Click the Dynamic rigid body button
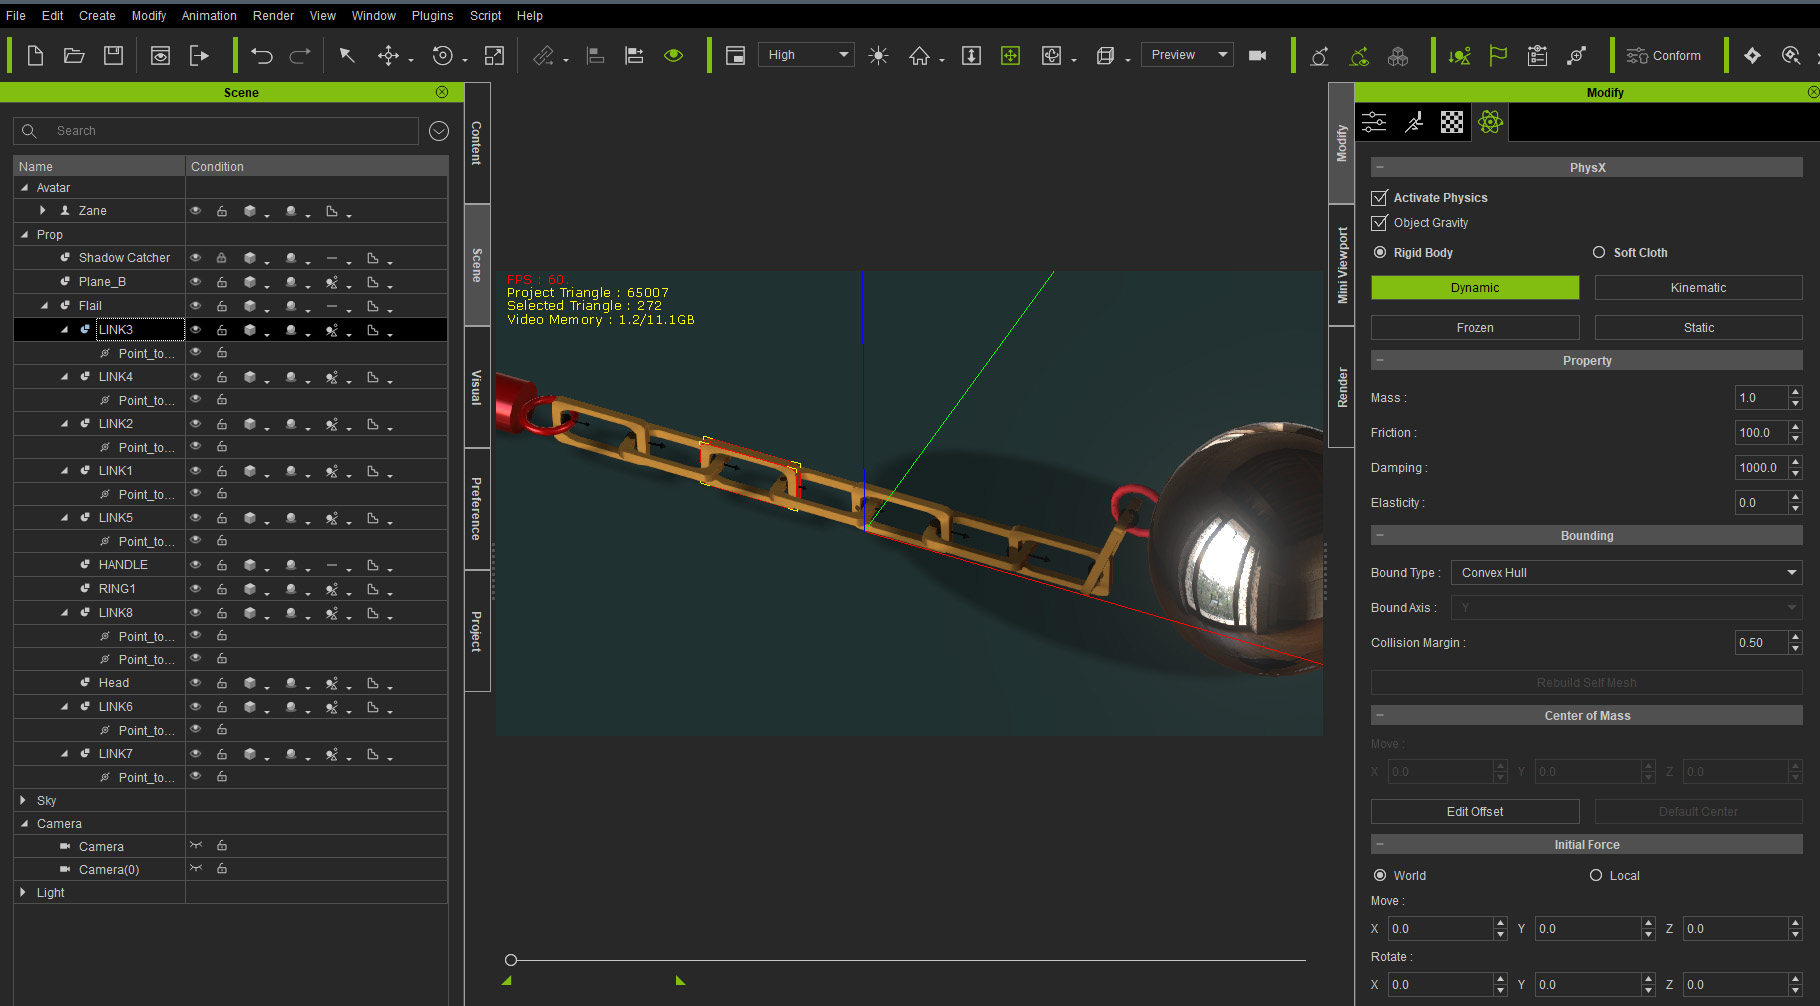This screenshot has height=1006, width=1820. point(1475,288)
